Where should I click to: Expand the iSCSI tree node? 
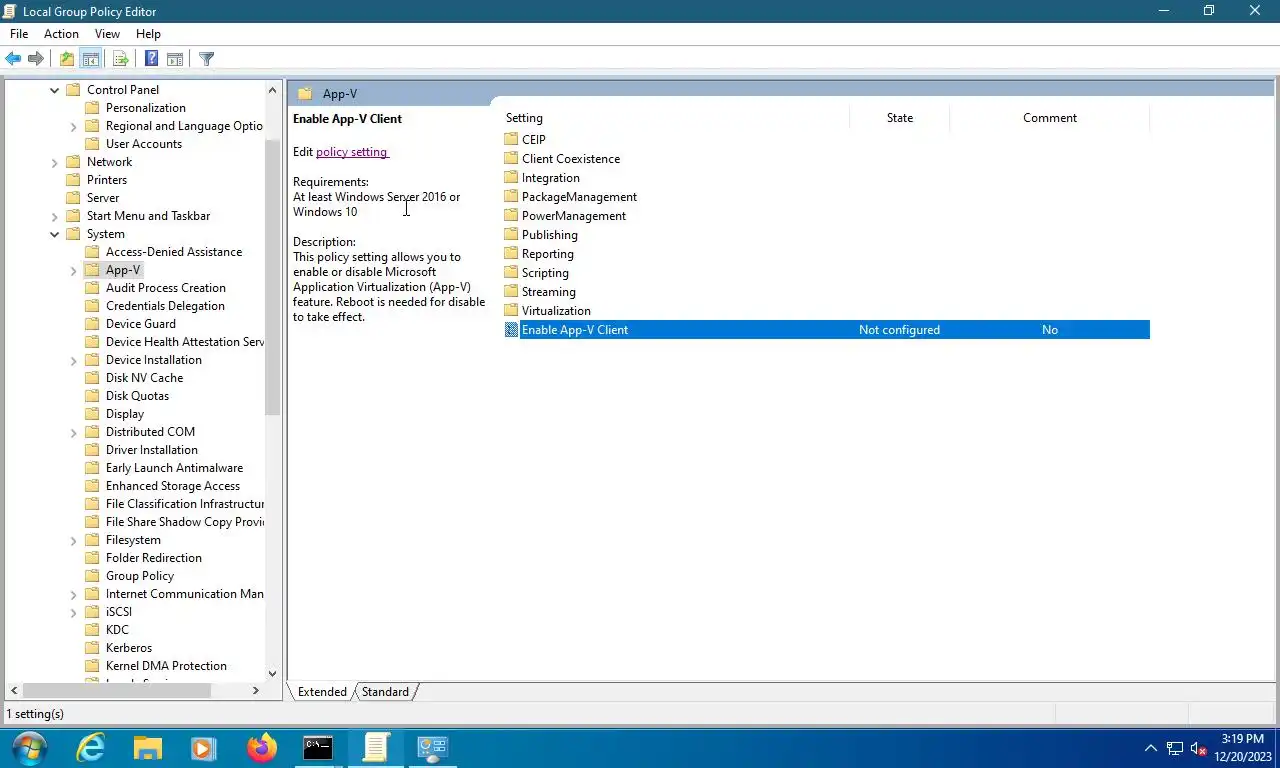(x=74, y=612)
